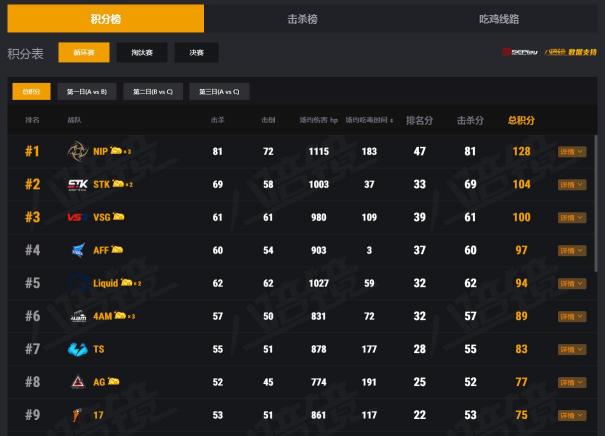605x436 pixels.
Task: Open the 吃鸡线路 tab
Action: pyautogui.click(x=499, y=19)
